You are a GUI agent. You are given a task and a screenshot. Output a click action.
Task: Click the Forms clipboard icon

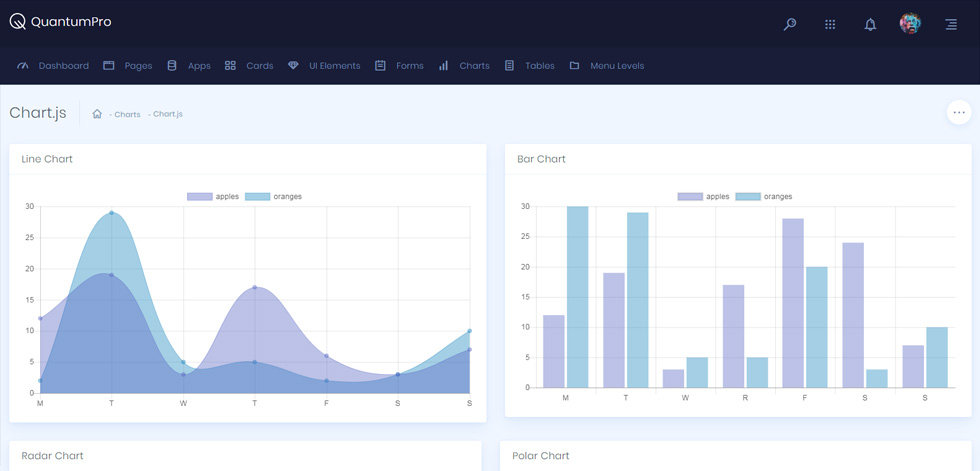coord(380,66)
